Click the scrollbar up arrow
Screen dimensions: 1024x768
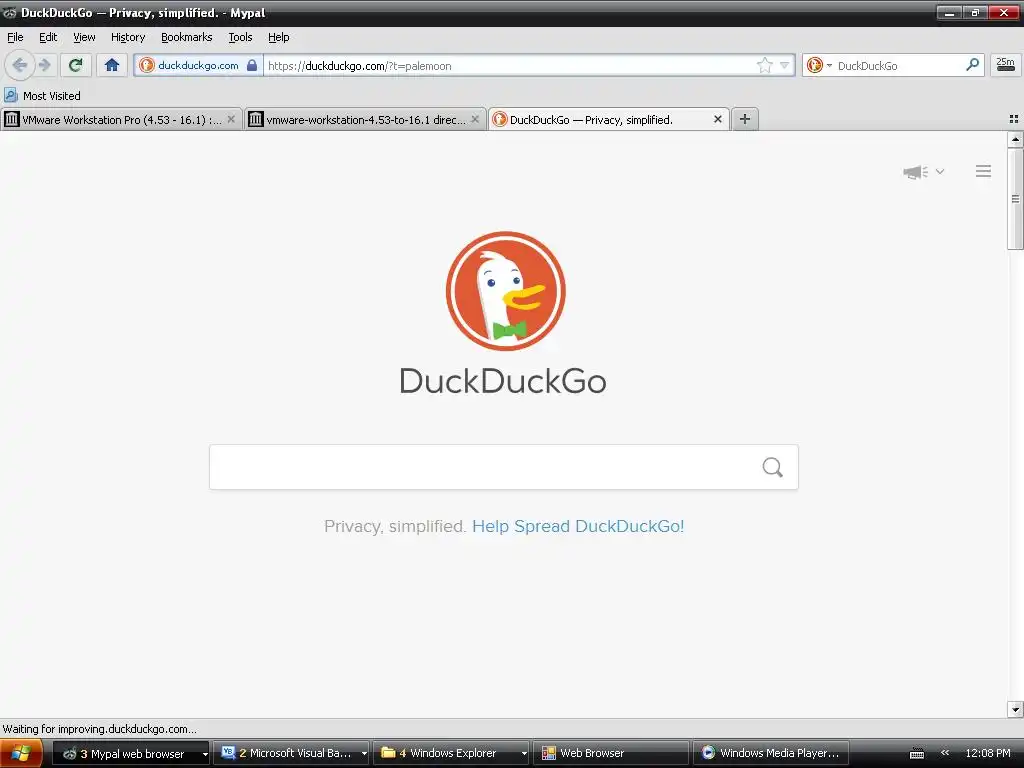(1015, 139)
